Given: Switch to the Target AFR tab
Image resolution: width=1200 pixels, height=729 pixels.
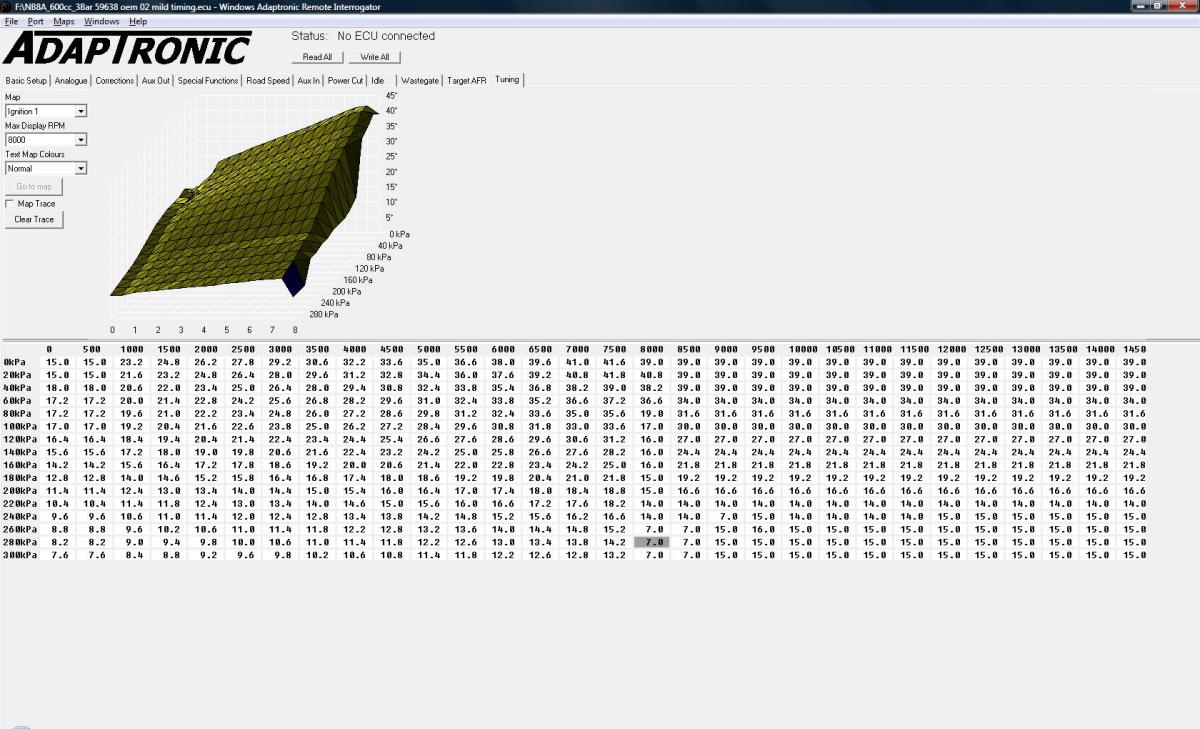Looking at the screenshot, I should pyautogui.click(x=466, y=81).
